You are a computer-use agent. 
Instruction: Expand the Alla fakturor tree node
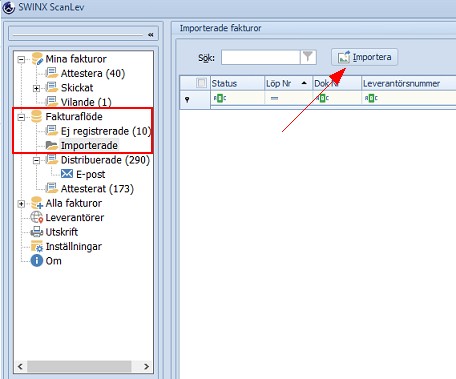[x=21, y=204]
